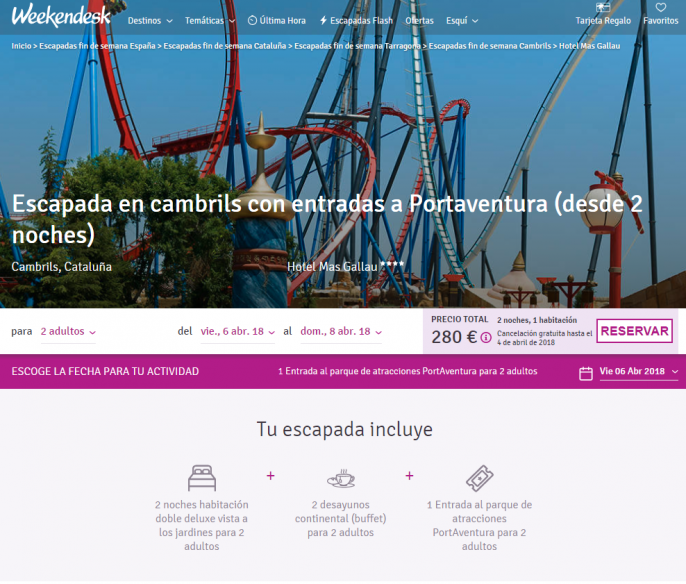
Task: Open the Última Hora menu item
Action: (277, 20)
